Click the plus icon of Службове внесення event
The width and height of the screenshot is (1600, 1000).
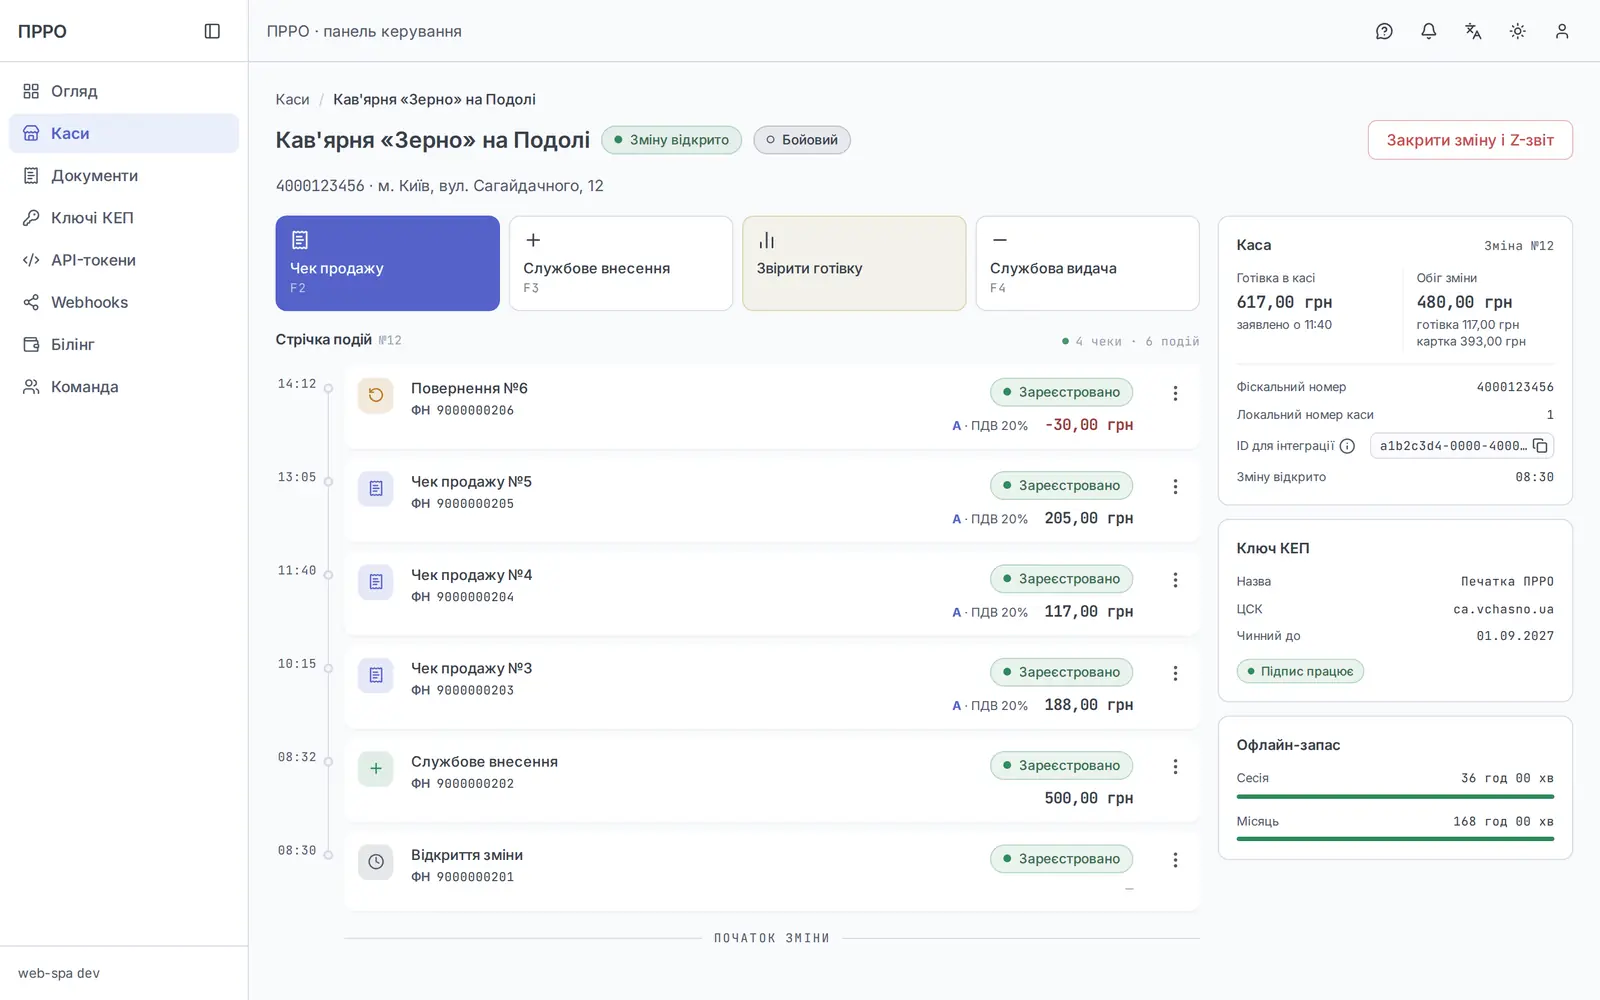coord(376,768)
